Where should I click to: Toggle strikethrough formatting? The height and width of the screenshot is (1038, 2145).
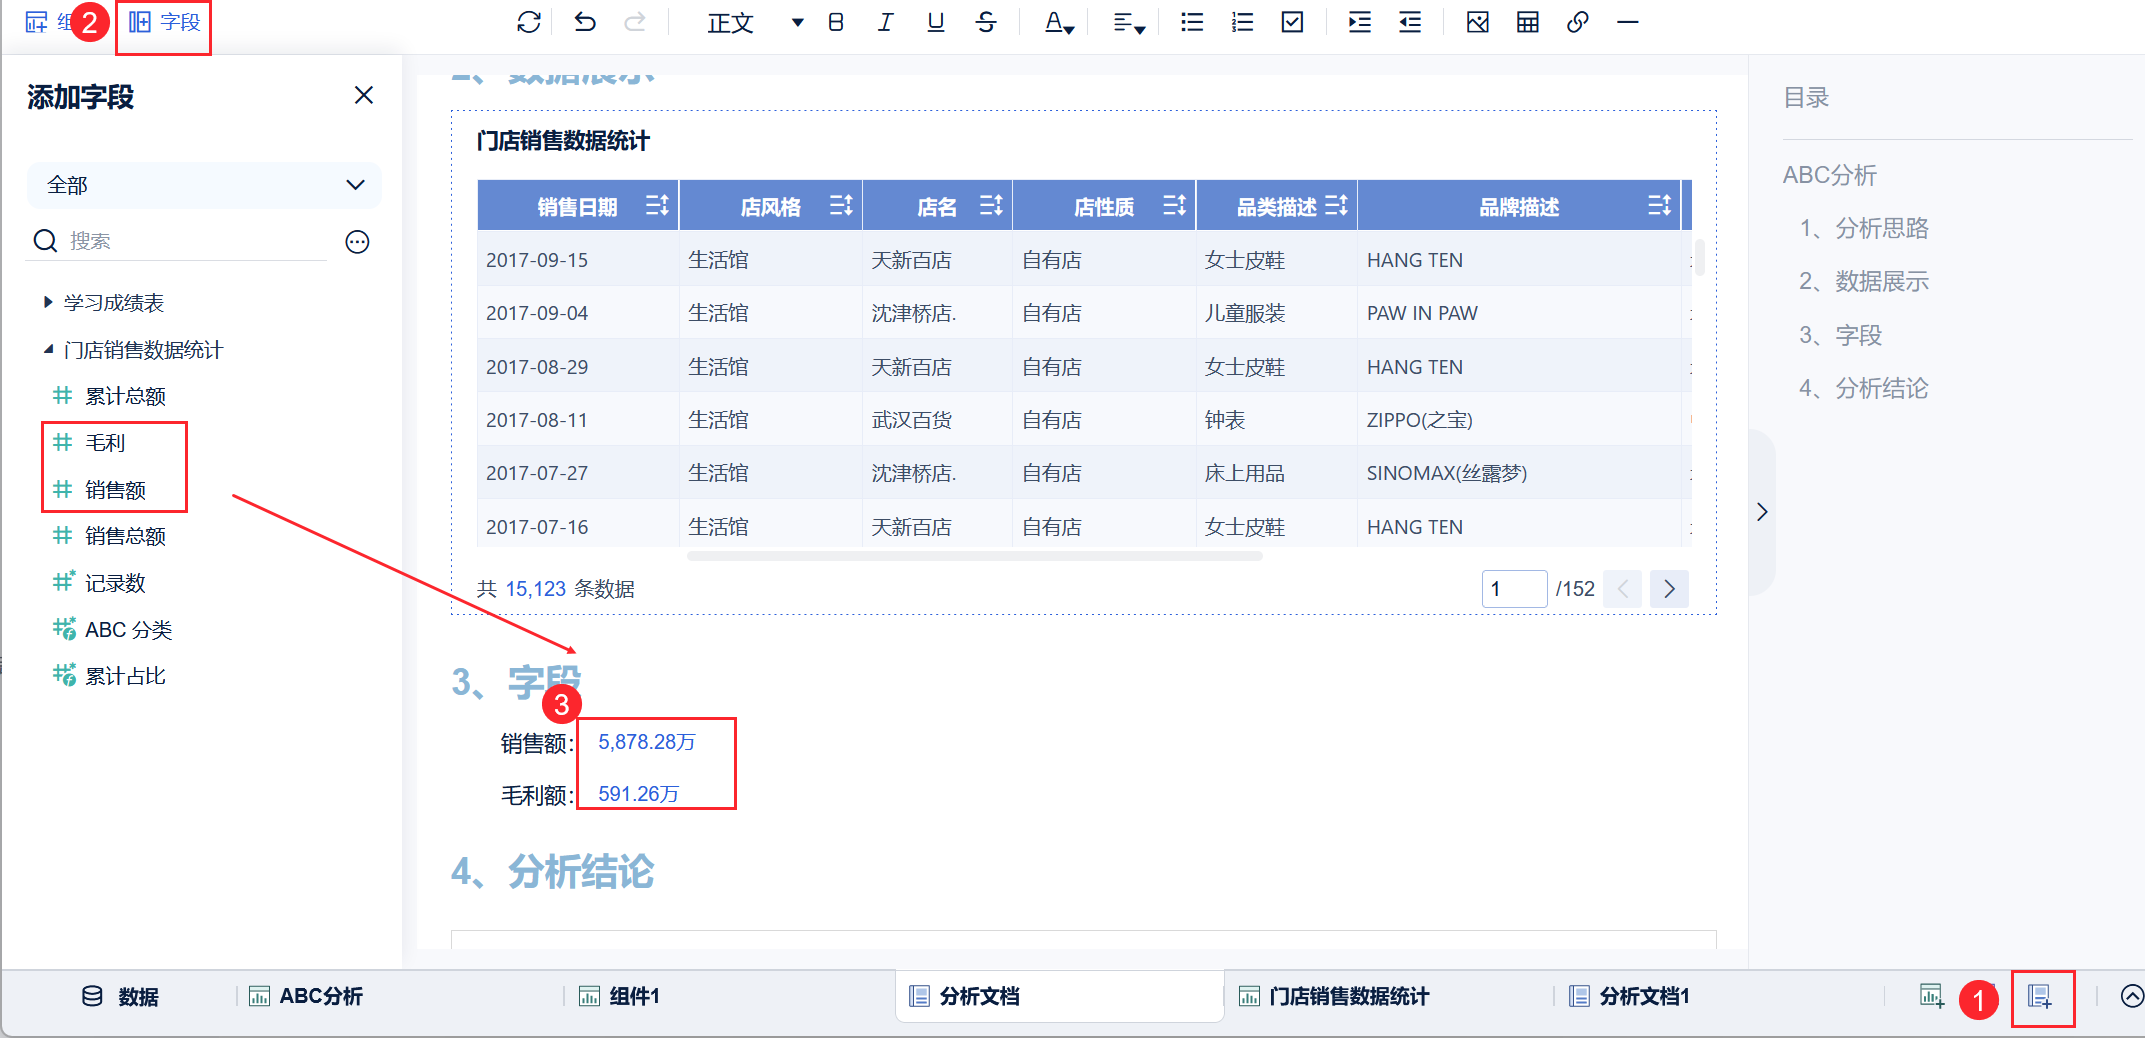[986, 22]
